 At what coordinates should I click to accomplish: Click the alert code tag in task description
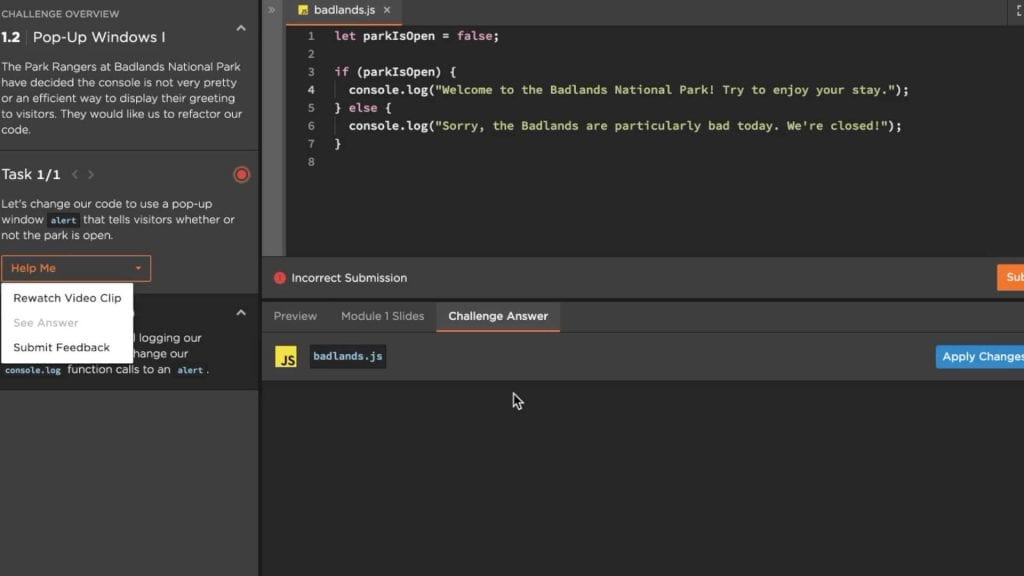pyautogui.click(x=63, y=221)
